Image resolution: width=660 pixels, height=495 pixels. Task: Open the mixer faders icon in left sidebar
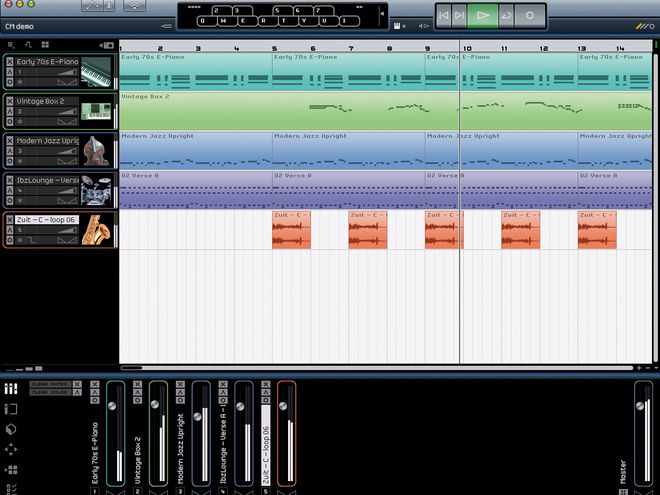click(11, 389)
